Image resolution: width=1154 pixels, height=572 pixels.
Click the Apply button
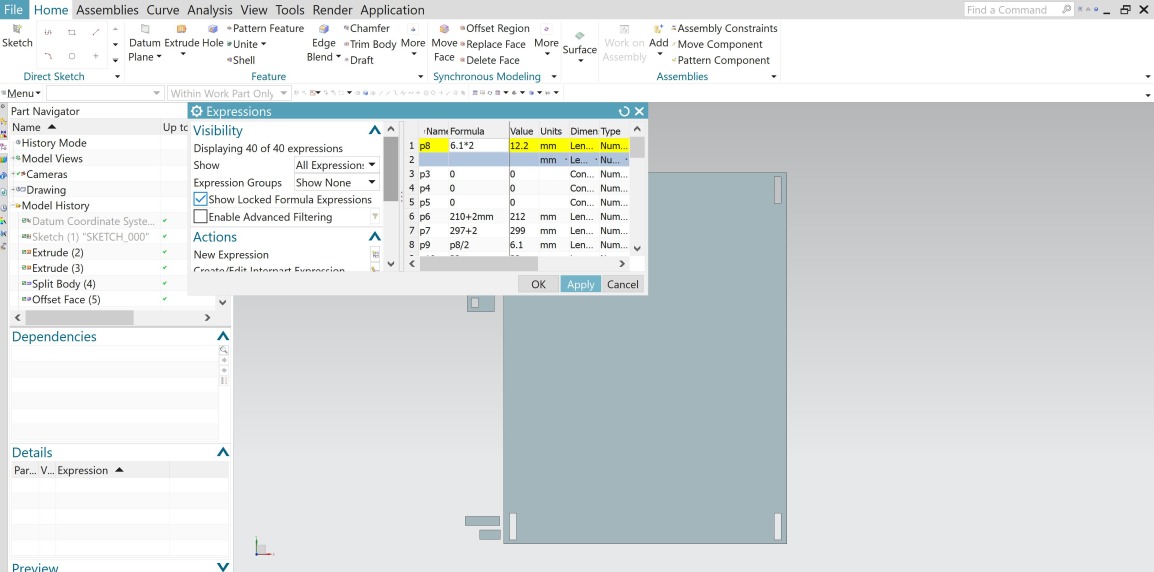pos(580,284)
